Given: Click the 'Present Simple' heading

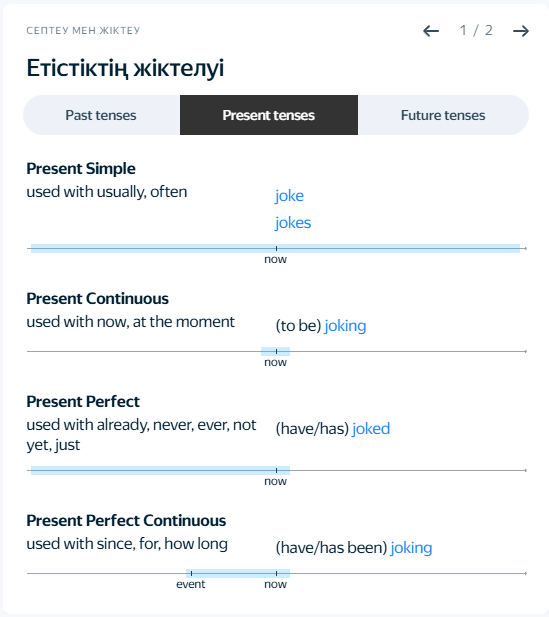Looking at the screenshot, I should click(81, 168).
